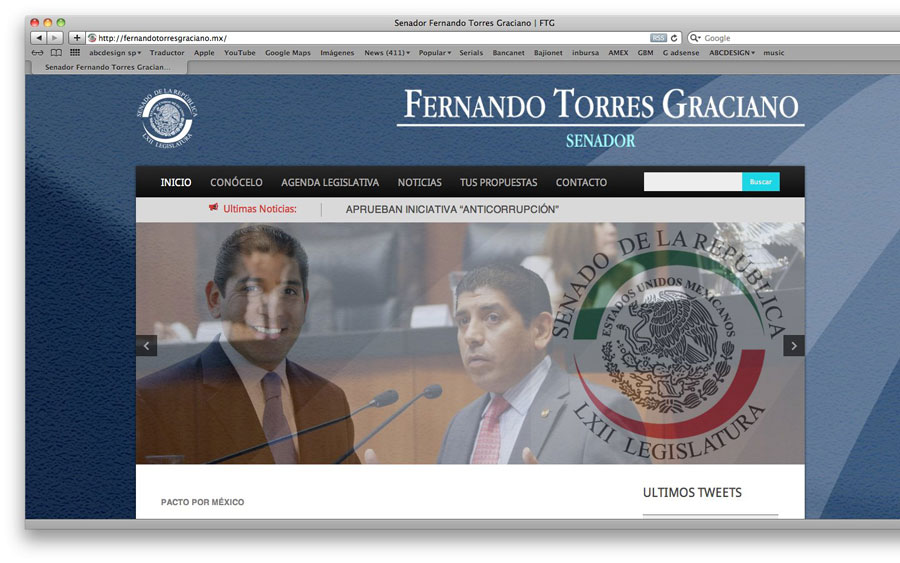Open the YouTube bookmark
Screen dimensions: 900x563
(x=239, y=53)
